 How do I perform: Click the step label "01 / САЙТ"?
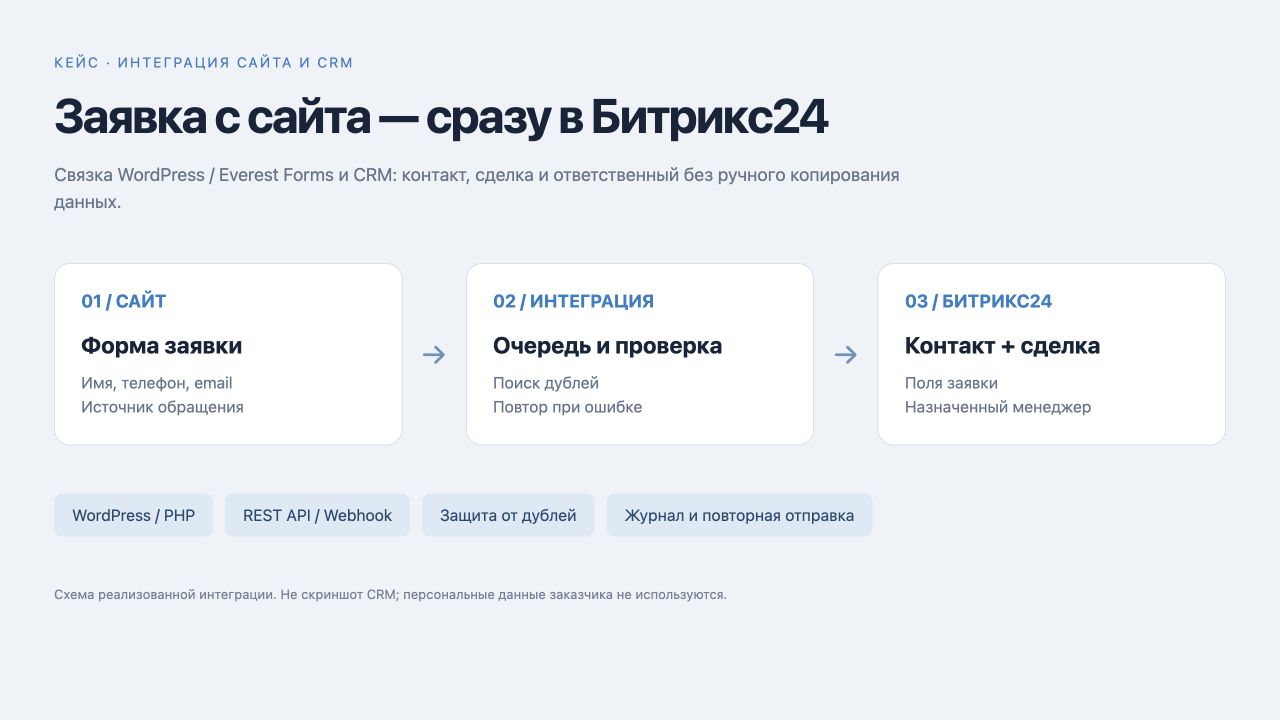click(x=124, y=301)
